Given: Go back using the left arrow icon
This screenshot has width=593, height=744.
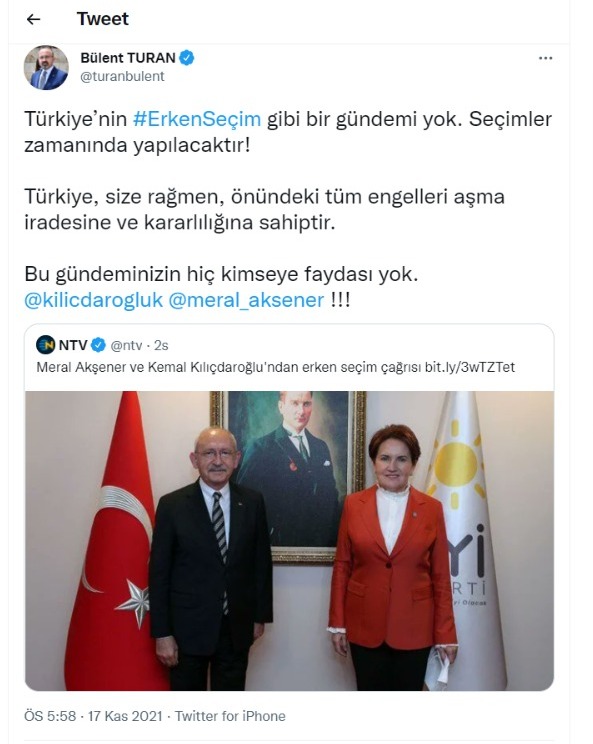Looking at the screenshot, I should [33, 19].
